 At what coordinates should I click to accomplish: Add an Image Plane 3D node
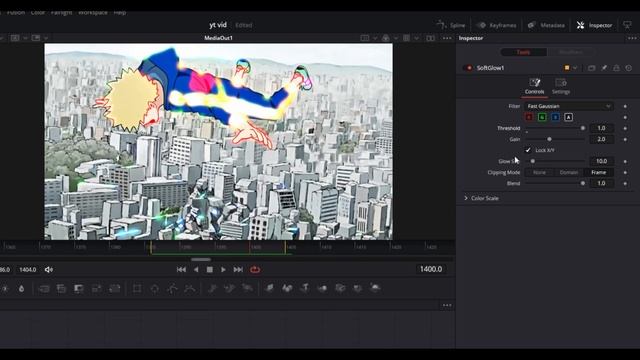(x=270, y=288)
